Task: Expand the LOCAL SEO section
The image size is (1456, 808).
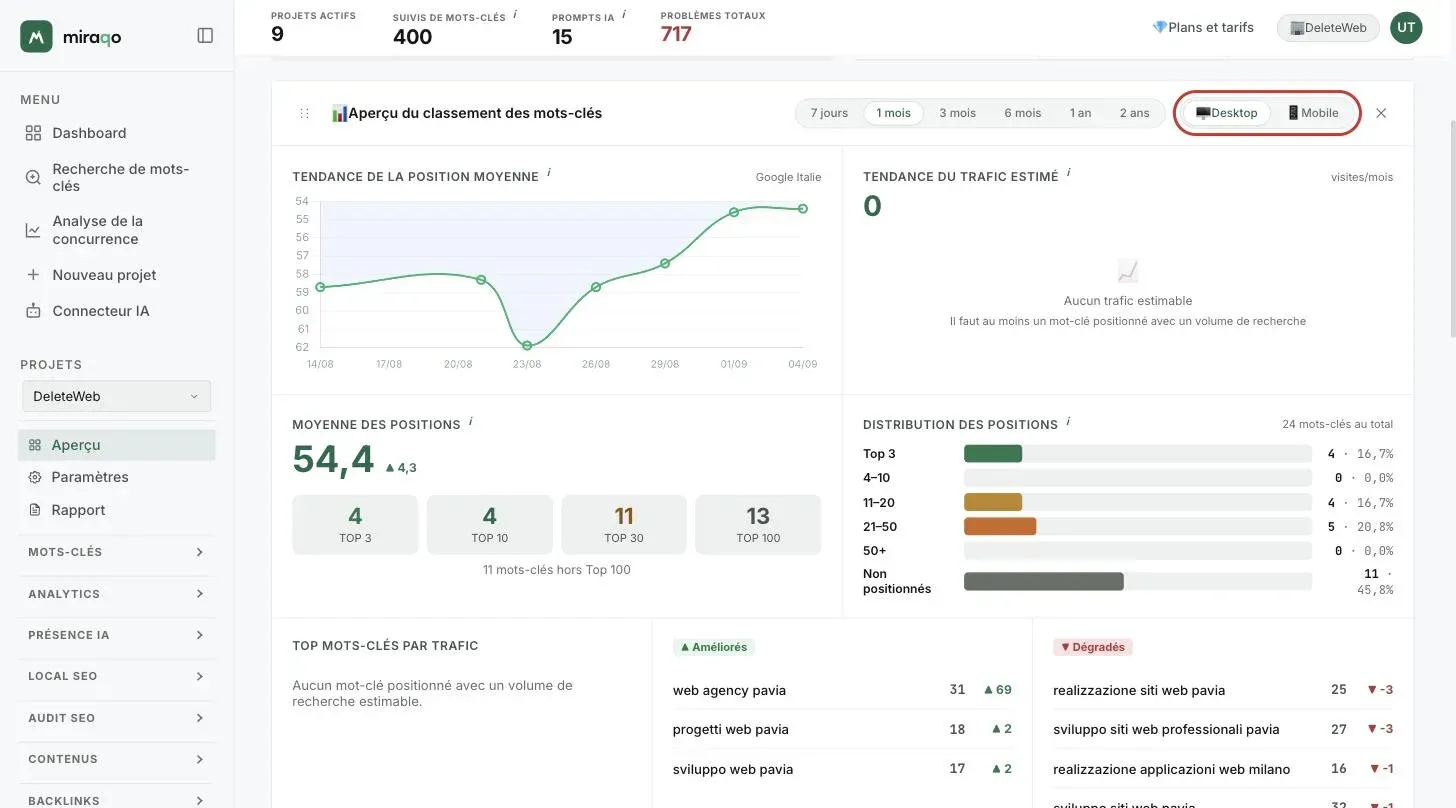Action: 117,676
